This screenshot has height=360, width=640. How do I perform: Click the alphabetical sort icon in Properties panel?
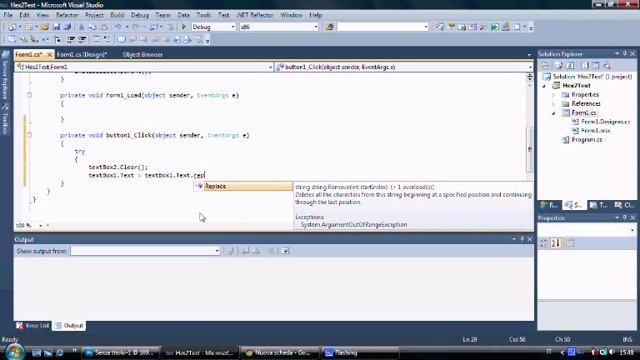coord(556,243)
